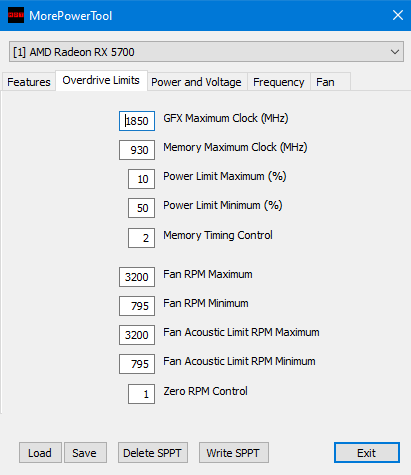Click the Power Limit Maximum (%) label
Image resolution: width=411 pixels, height=475 pixels.
pyautogui.click(x=225, y=176)
